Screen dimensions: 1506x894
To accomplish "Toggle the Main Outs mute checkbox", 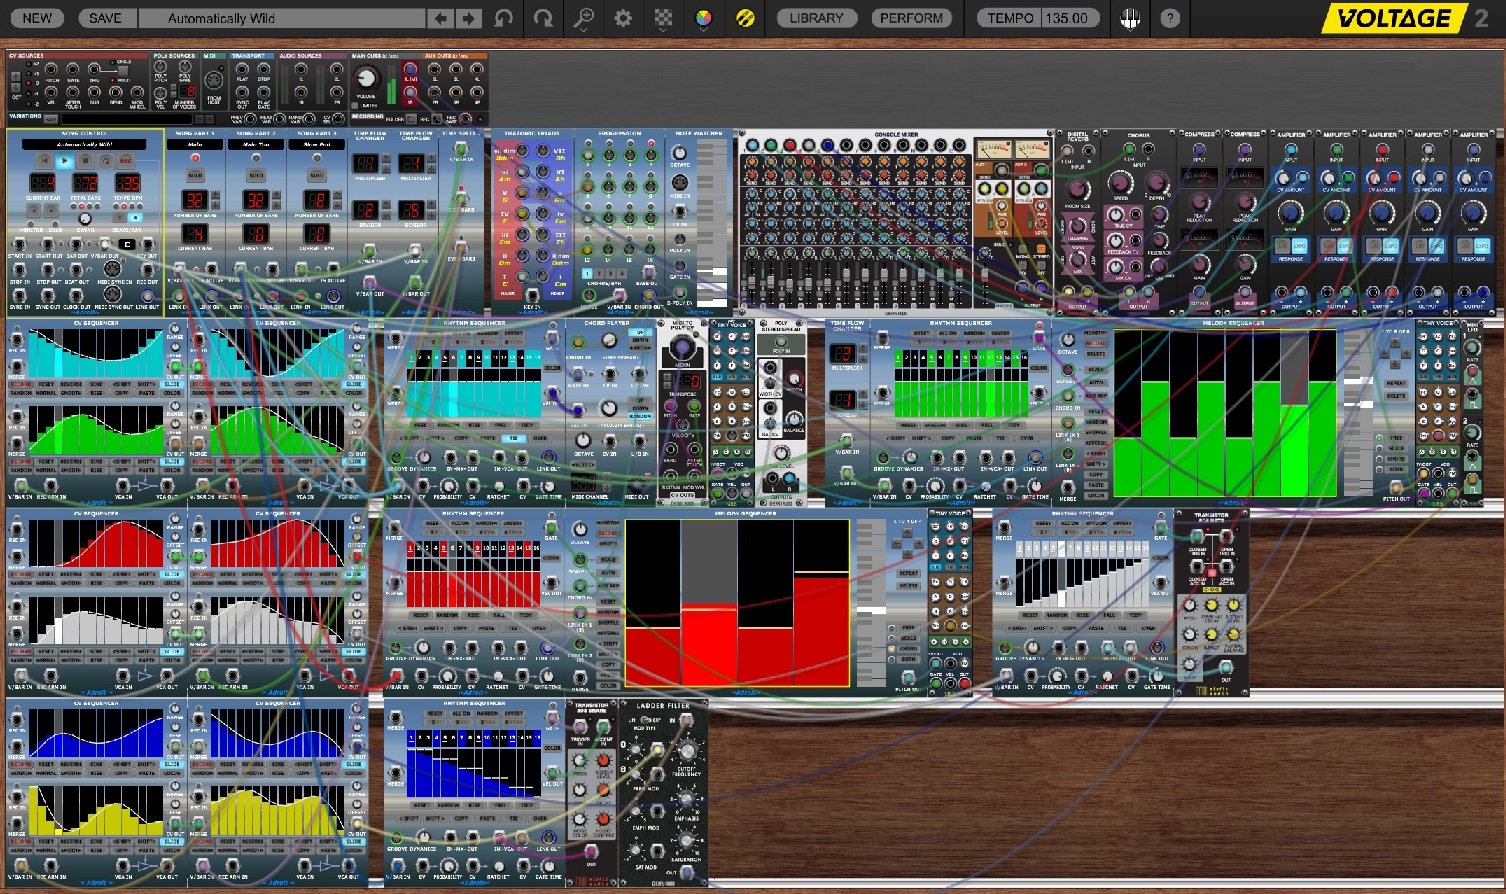I will coord(354,105).
